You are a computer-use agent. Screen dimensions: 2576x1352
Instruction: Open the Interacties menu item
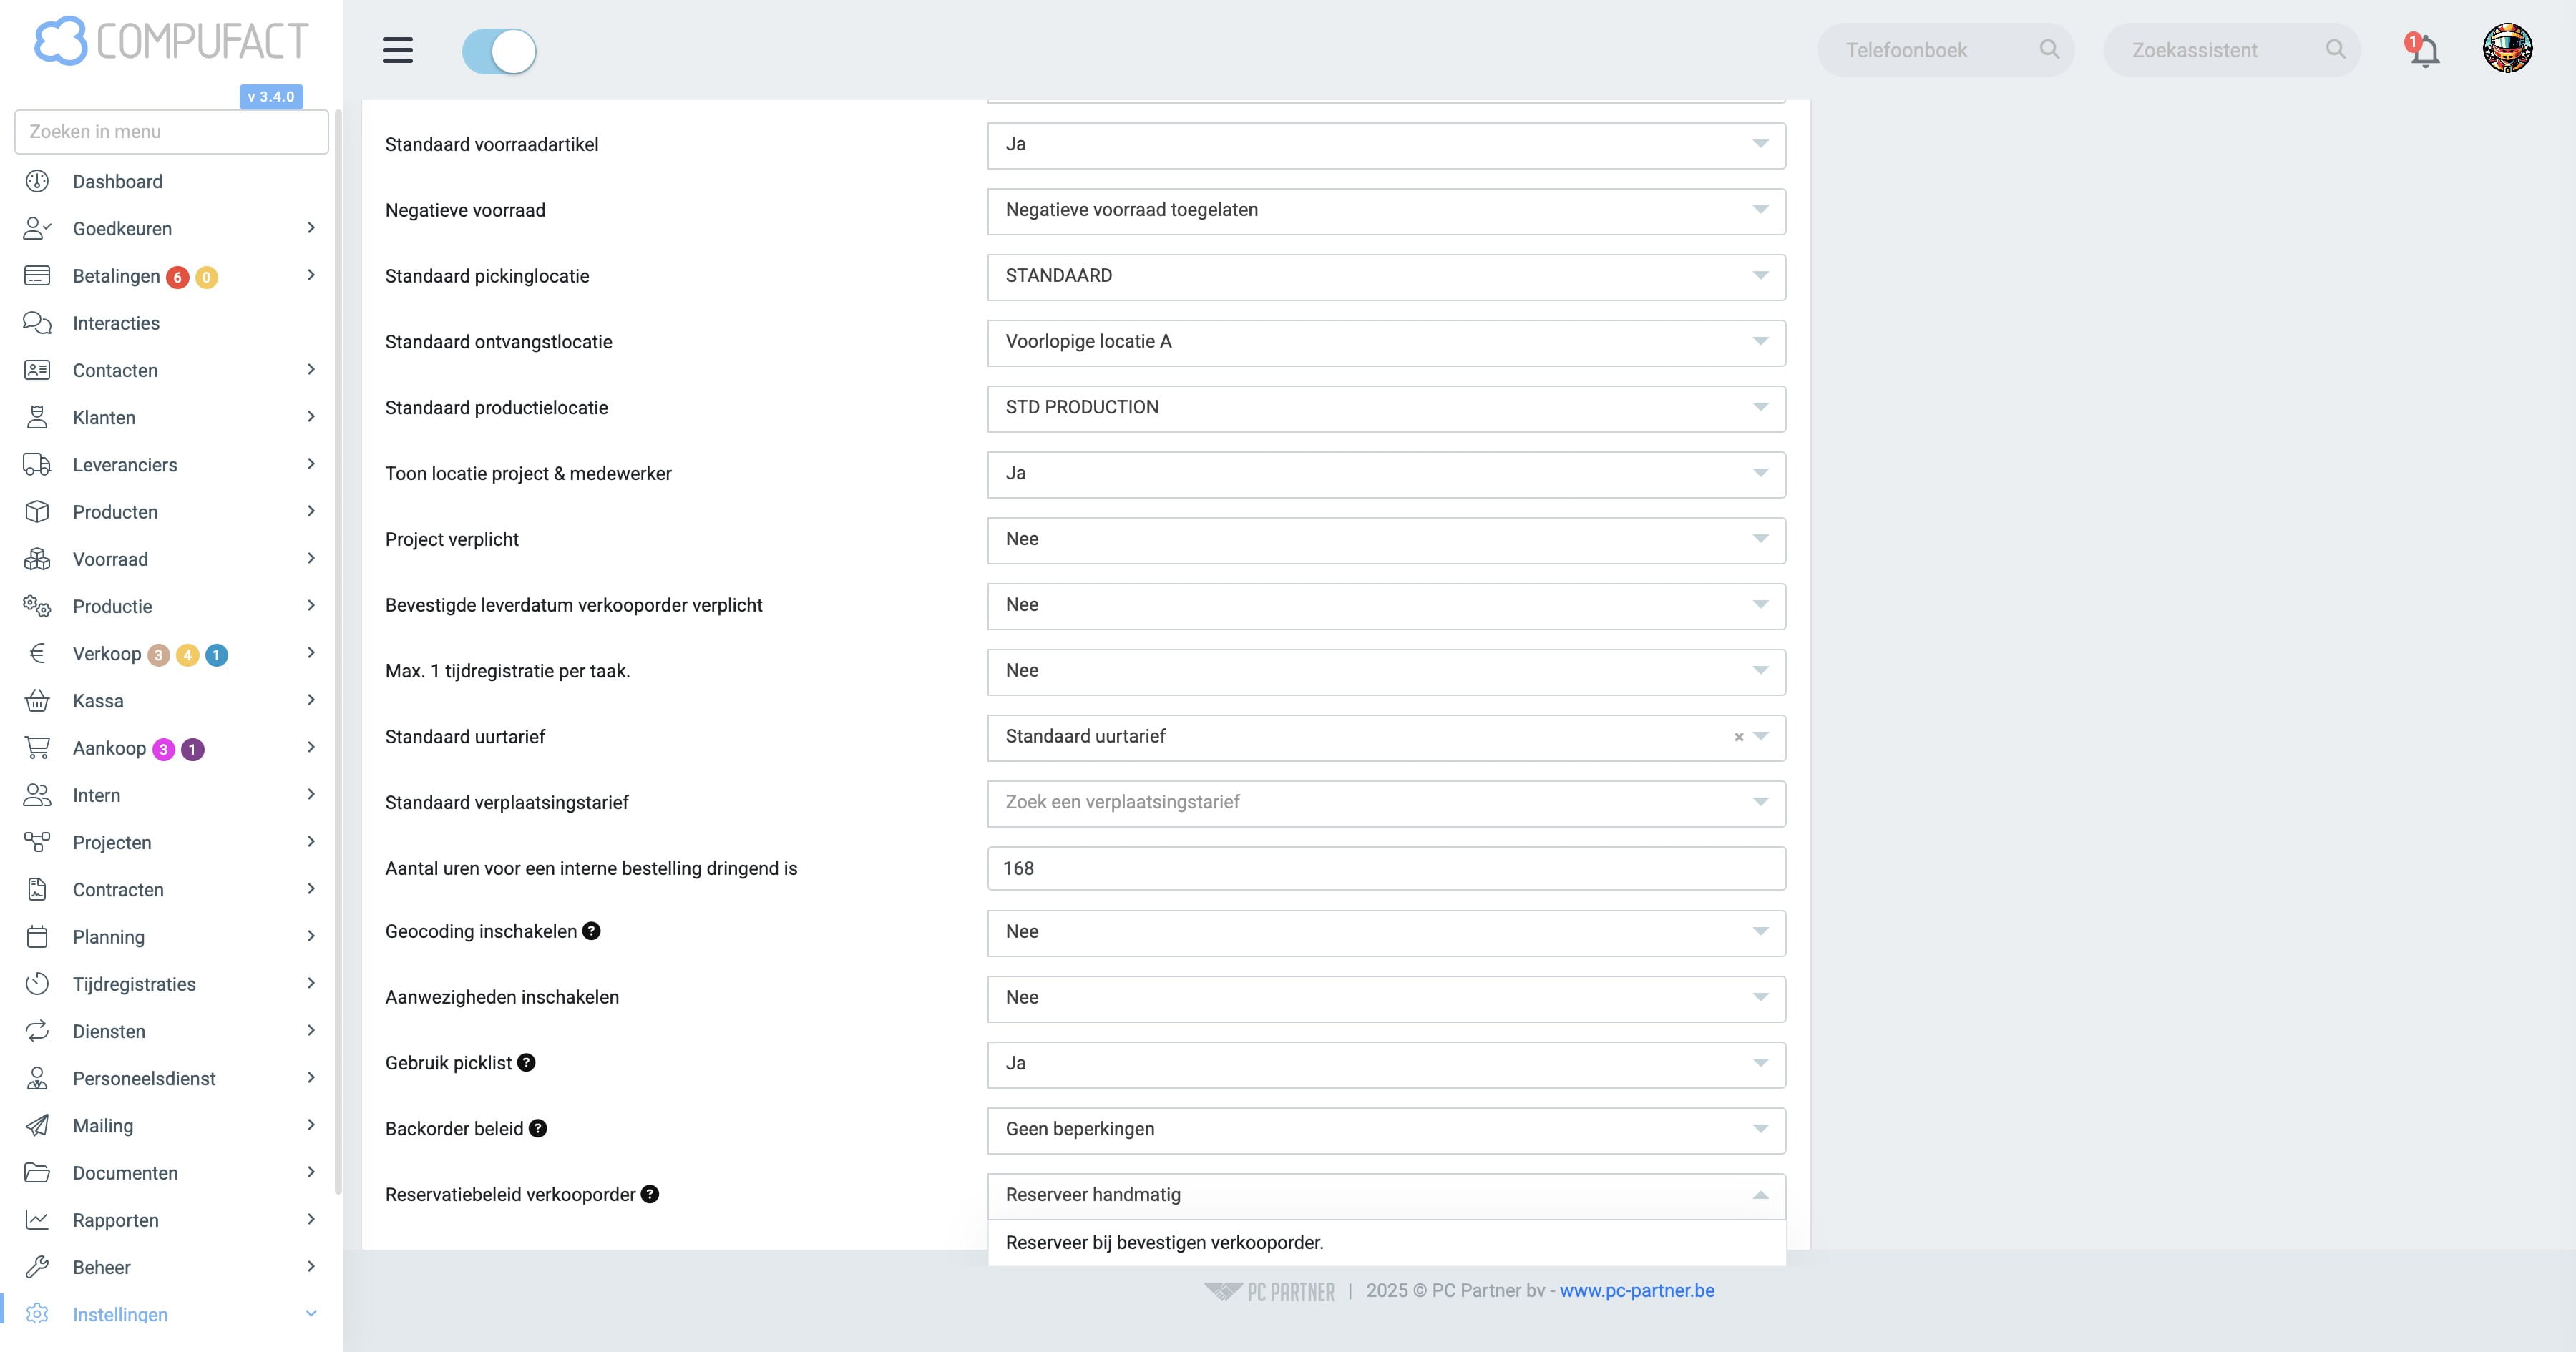(116, 323)
